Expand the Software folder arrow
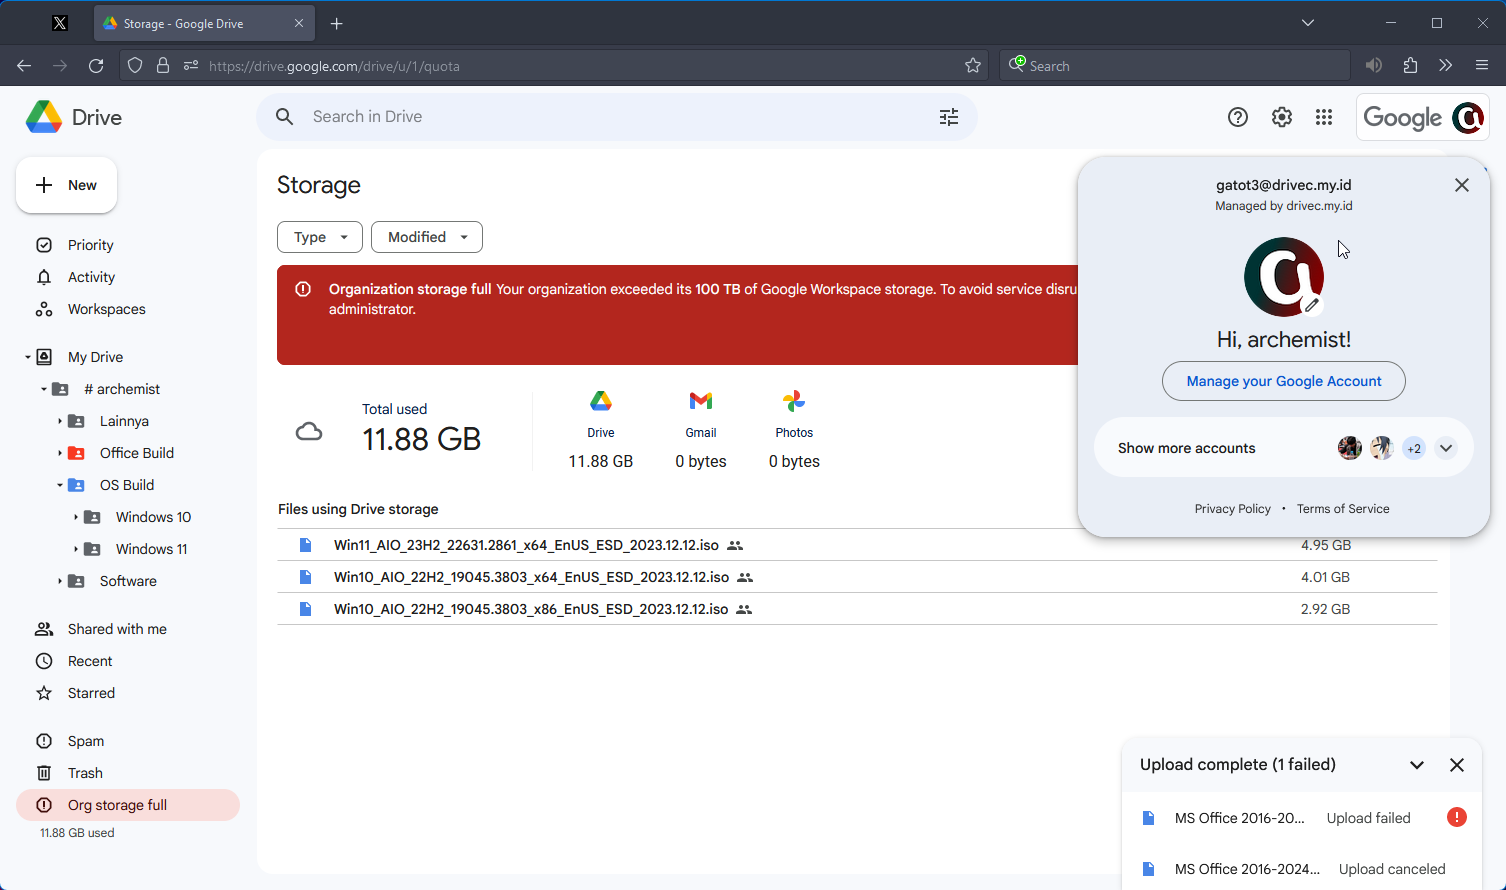1506x890 pixels. 59,581
